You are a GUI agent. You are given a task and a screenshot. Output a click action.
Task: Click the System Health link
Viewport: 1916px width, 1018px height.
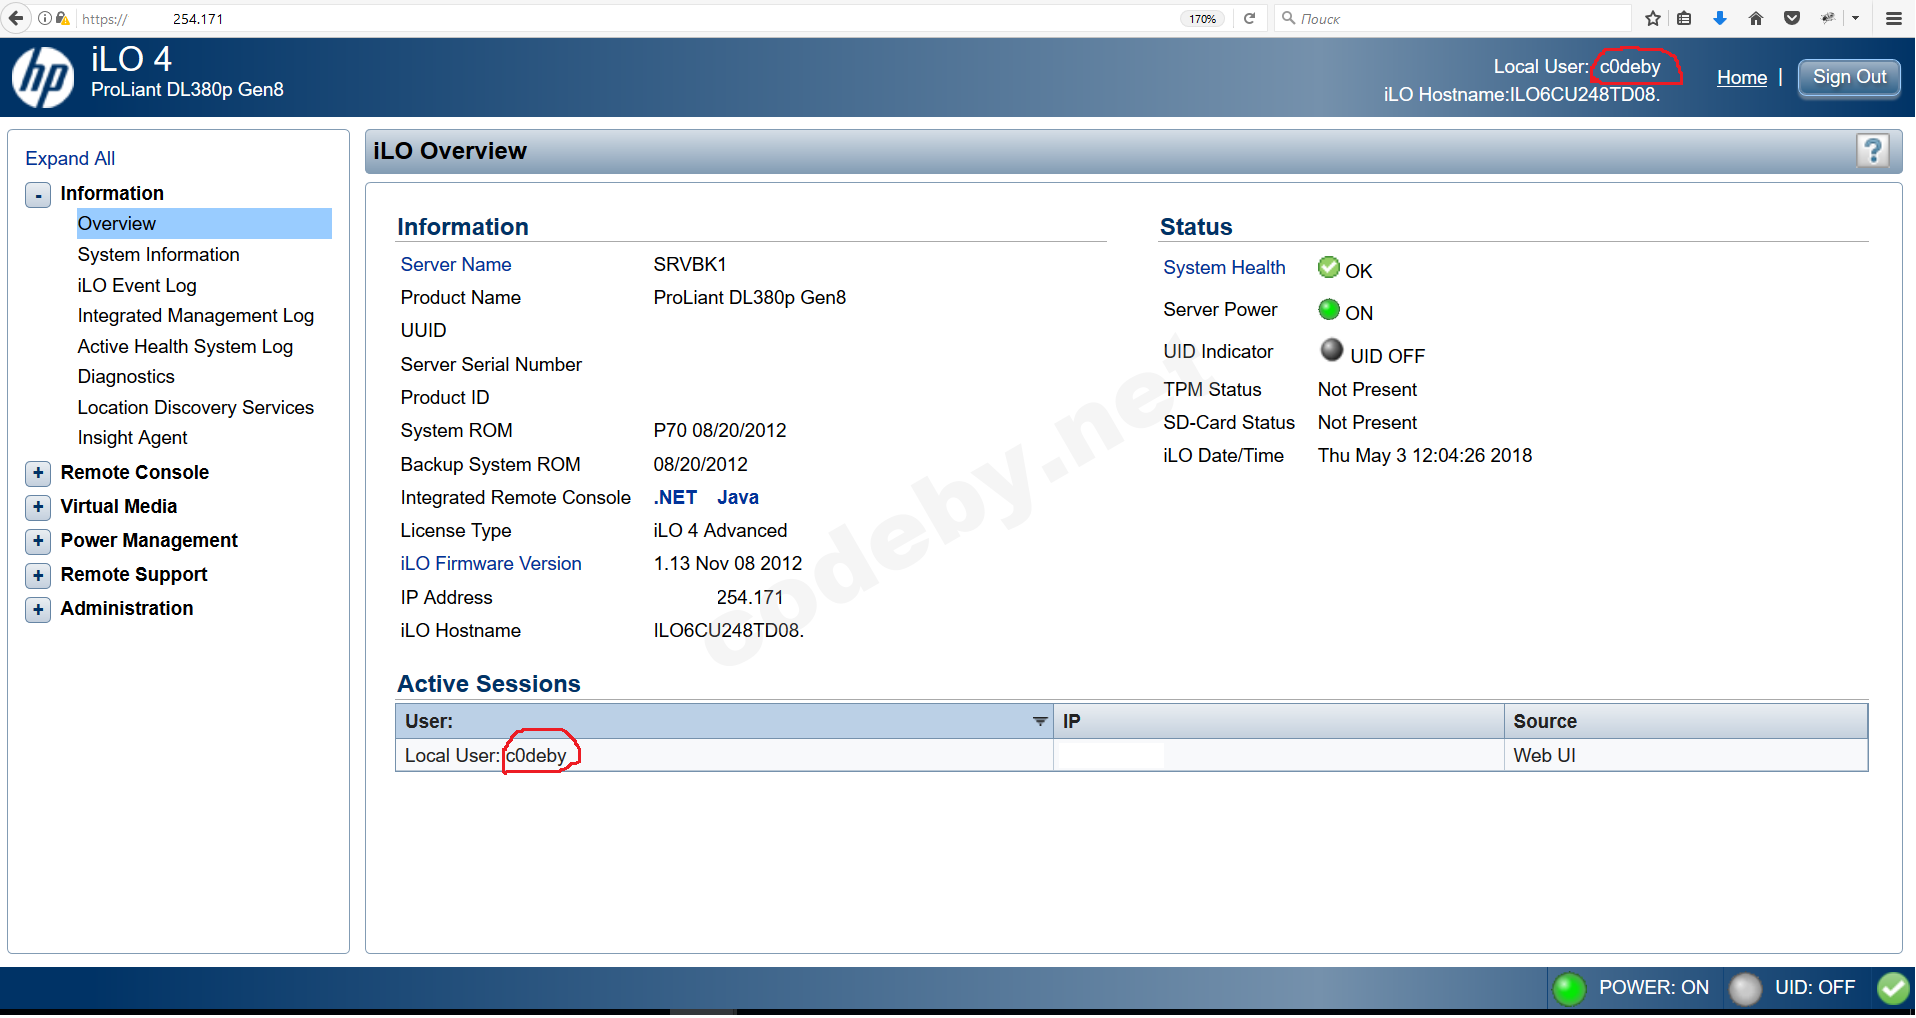[x=1224, y=268]
